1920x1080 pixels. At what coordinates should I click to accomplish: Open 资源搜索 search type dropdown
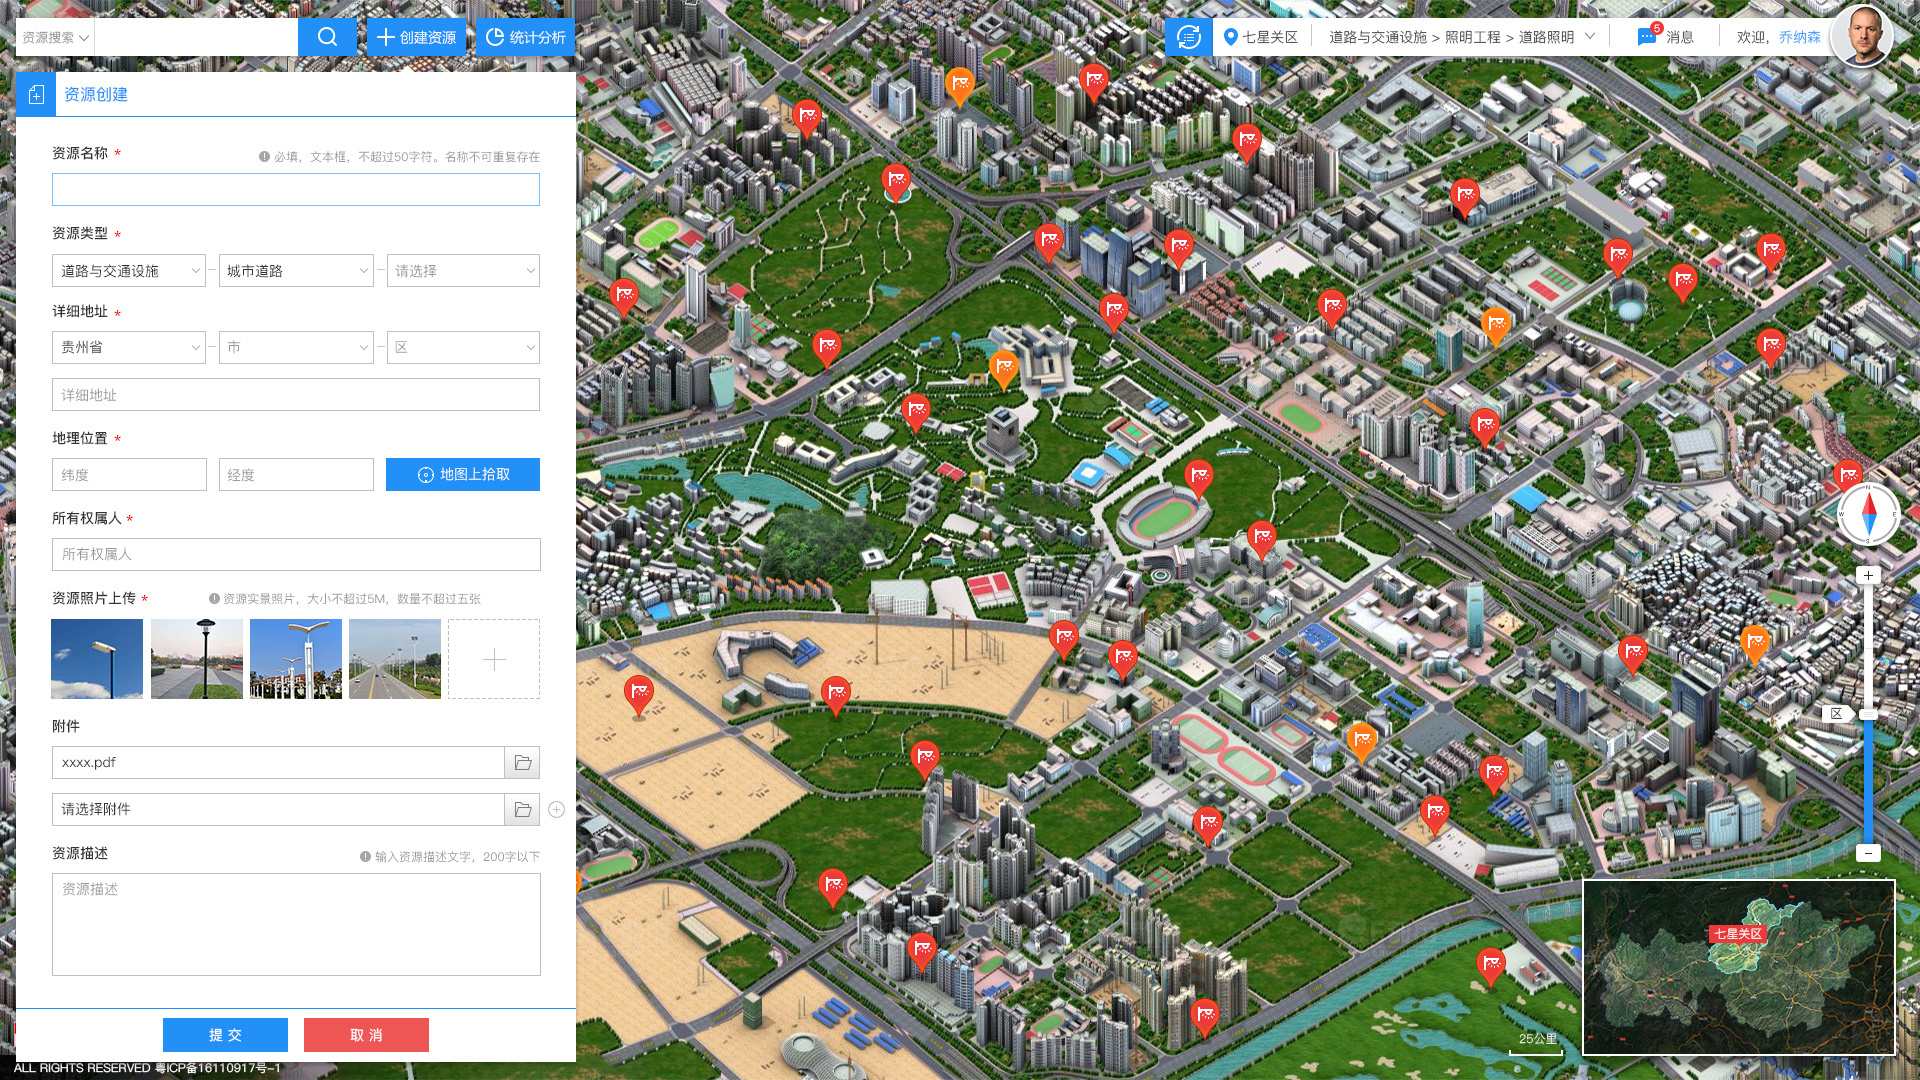point(55,37)
